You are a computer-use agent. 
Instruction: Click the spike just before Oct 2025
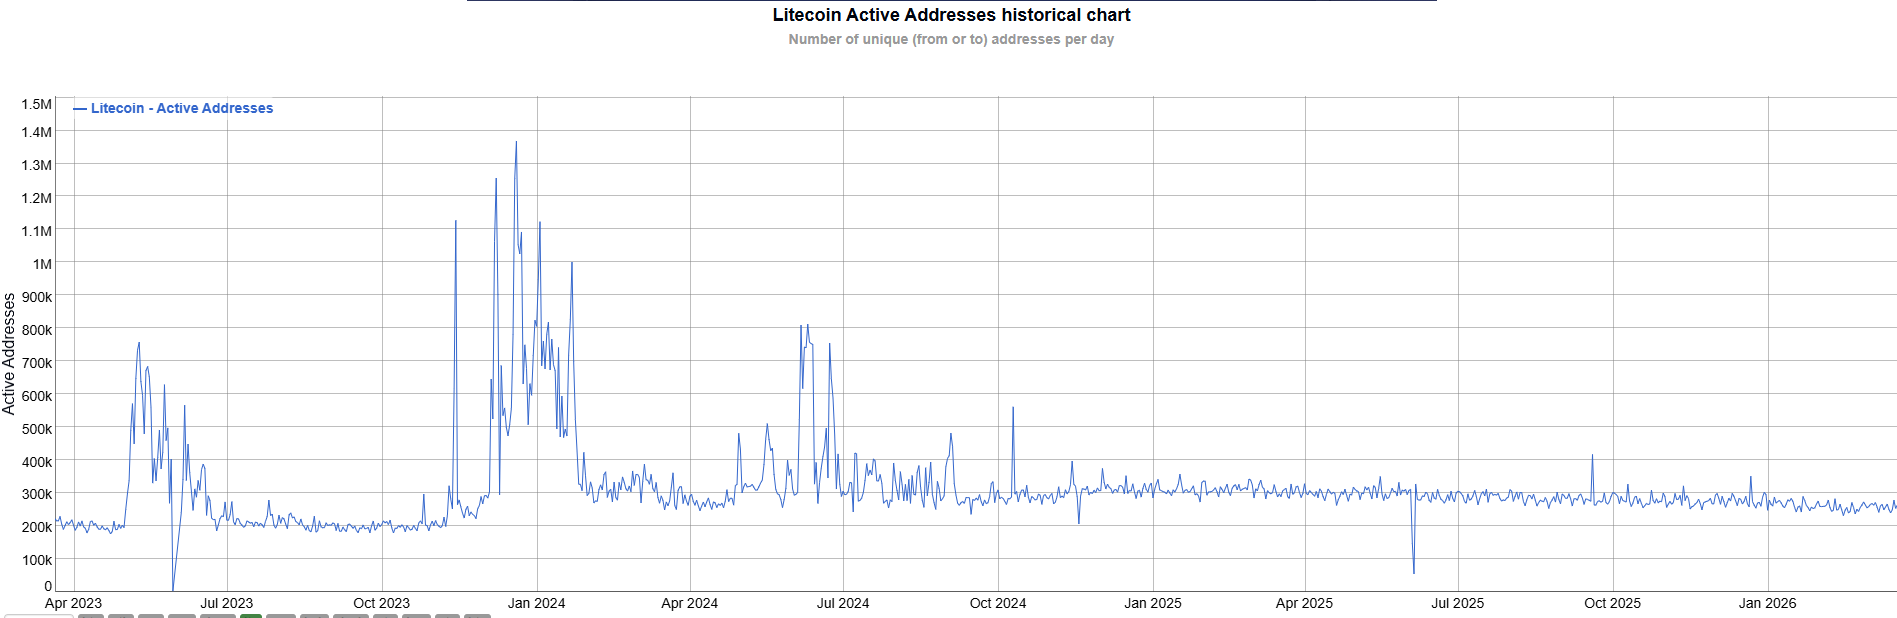point(1592,456)
